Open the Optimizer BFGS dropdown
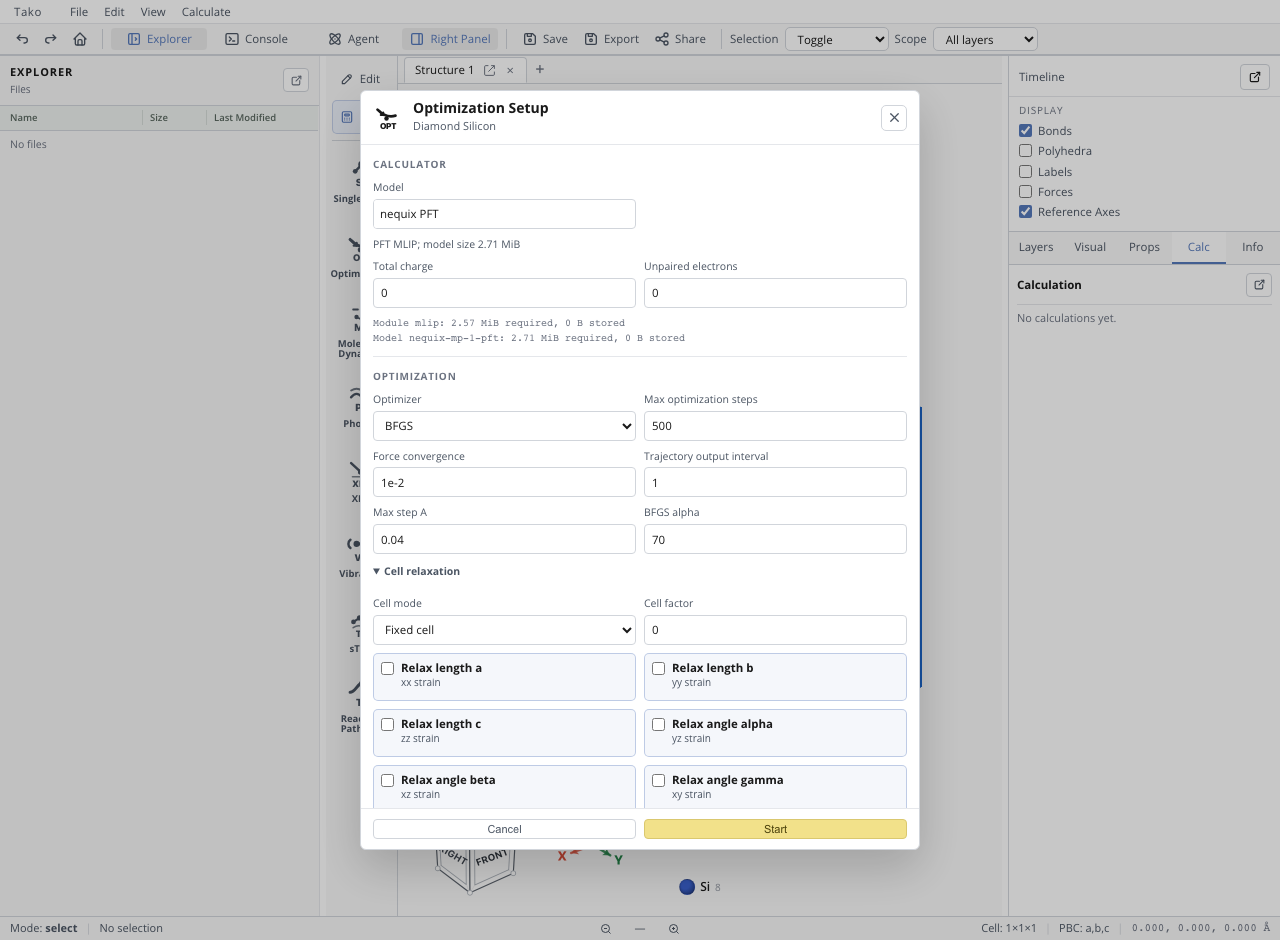Image resolution: width=1280 pixels, height=940 pixels. pyautogui.click(x=504, y=426)
